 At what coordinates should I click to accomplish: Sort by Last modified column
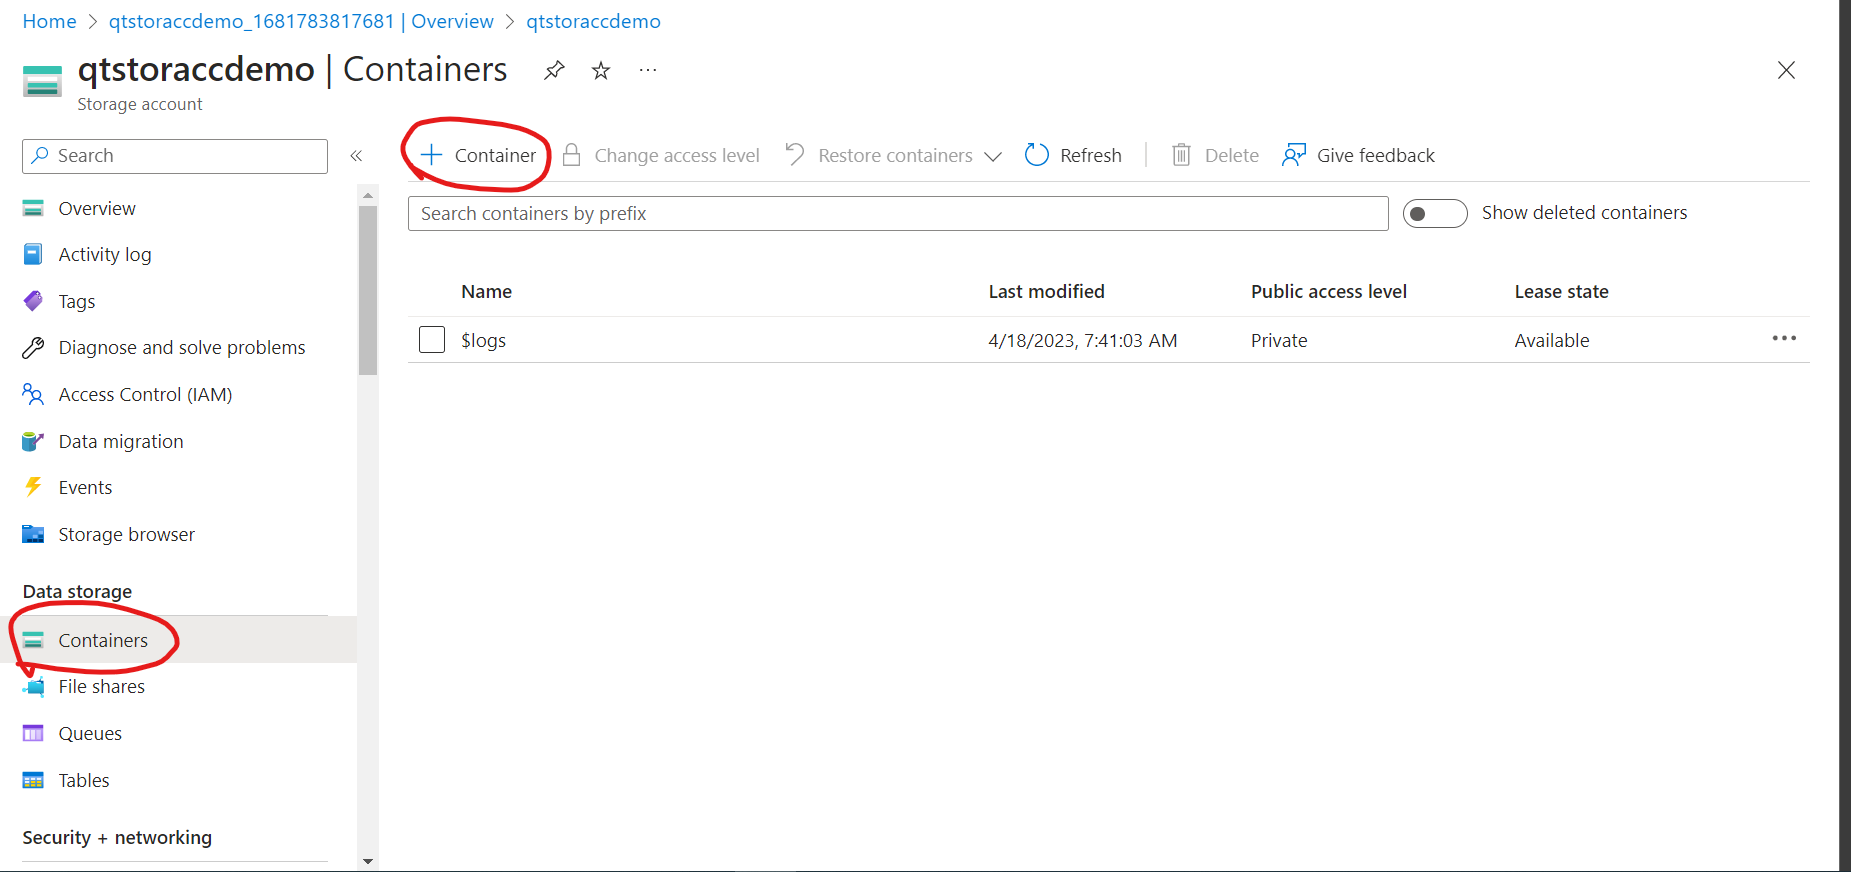point(1046,292)
